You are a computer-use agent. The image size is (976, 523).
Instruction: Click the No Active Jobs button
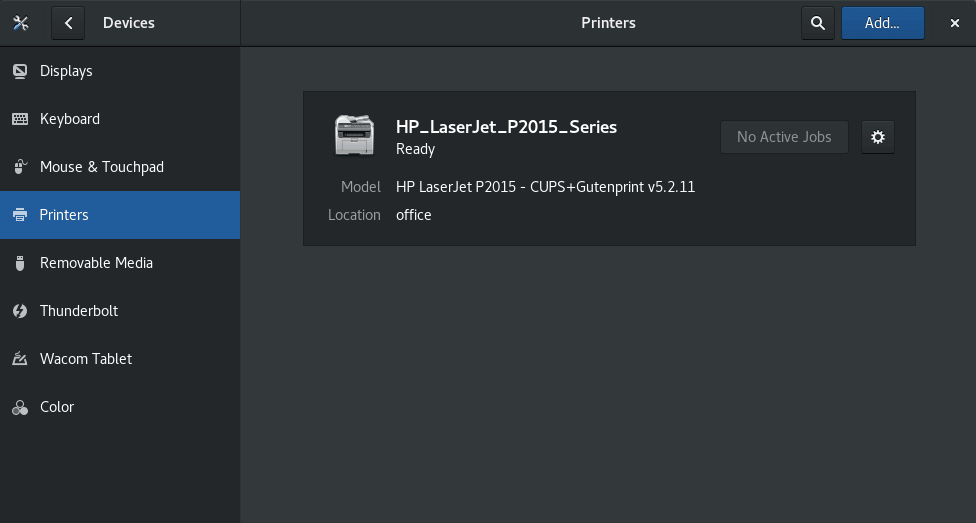pyautogui.click(x=784, y=137)
